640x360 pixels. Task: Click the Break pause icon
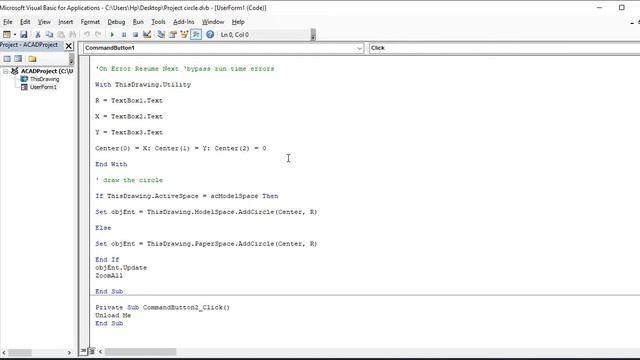[x=124, y=35]
